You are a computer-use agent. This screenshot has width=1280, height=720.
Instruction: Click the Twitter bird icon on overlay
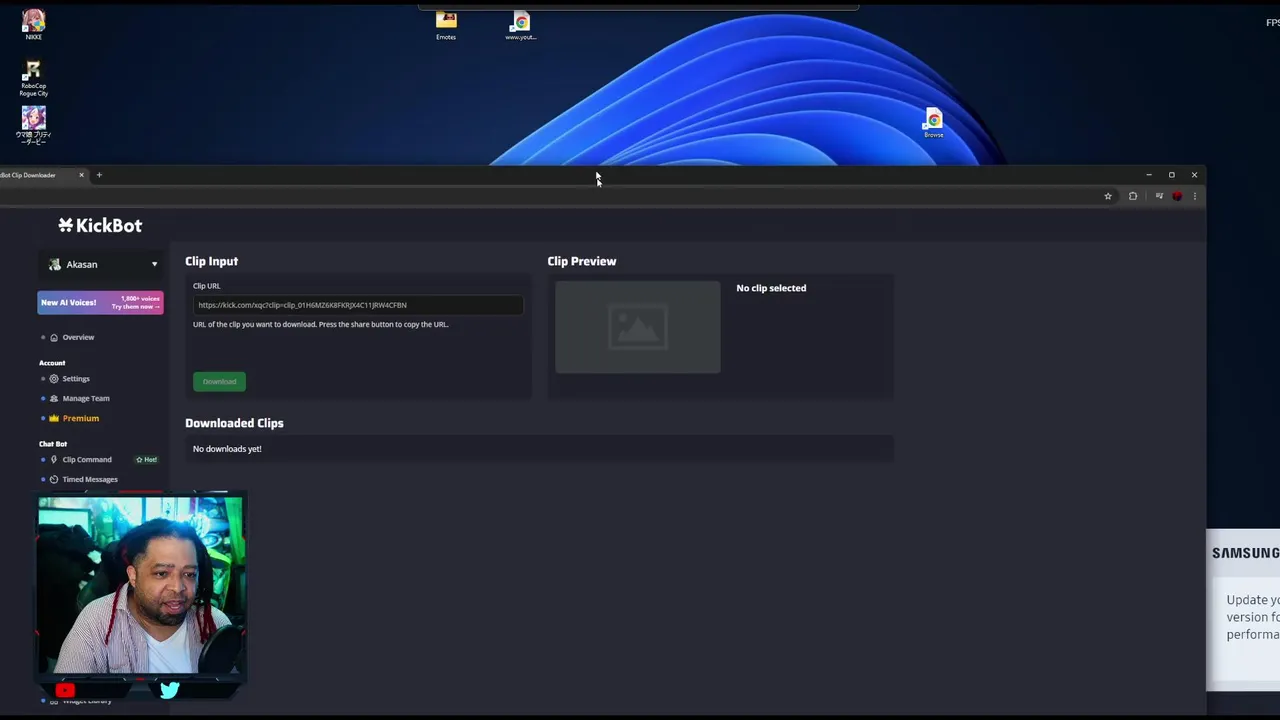point(169,690)
